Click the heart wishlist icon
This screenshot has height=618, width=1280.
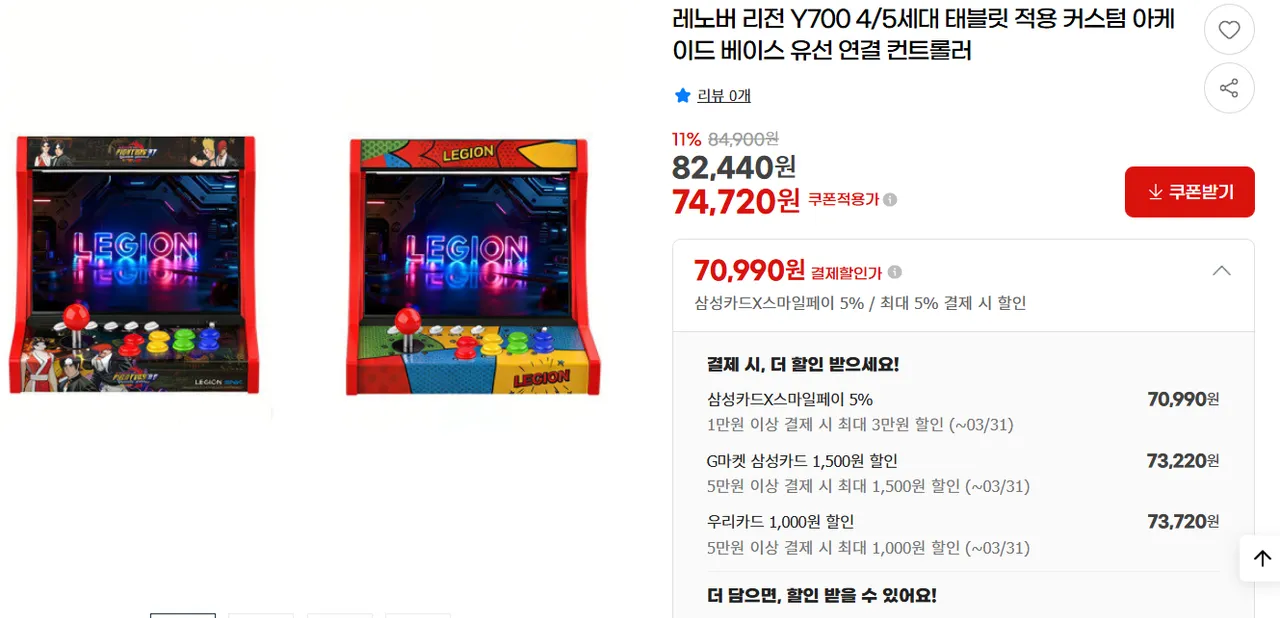[x=1229, y=30]
